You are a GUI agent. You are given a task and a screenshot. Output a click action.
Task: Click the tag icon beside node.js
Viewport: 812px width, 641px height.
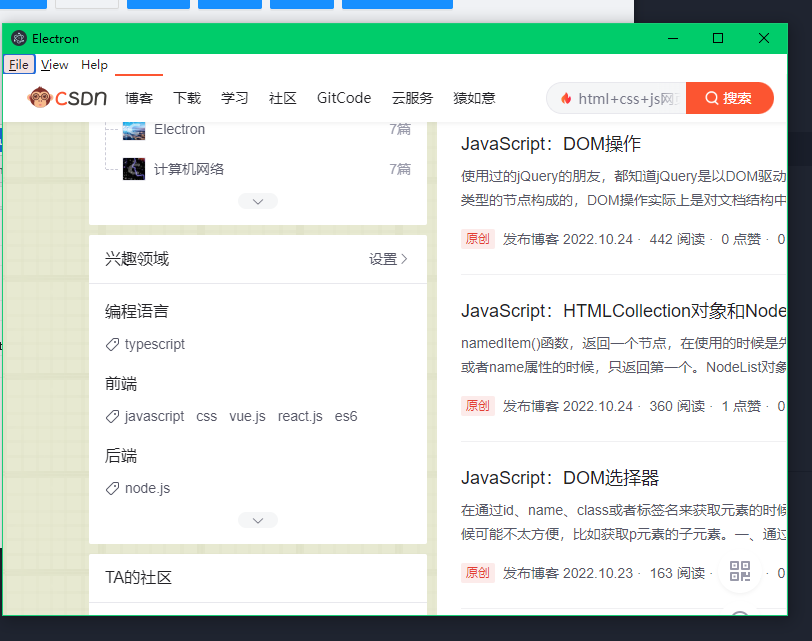point(112,488)
